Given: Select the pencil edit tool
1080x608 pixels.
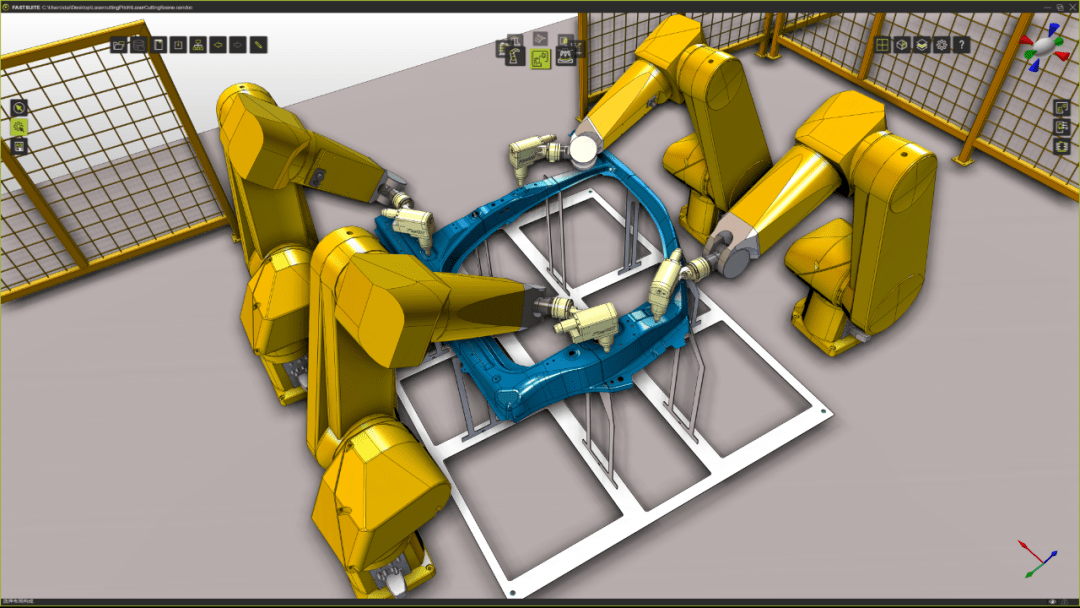Looking at the screenshot, I should [258, 45].
